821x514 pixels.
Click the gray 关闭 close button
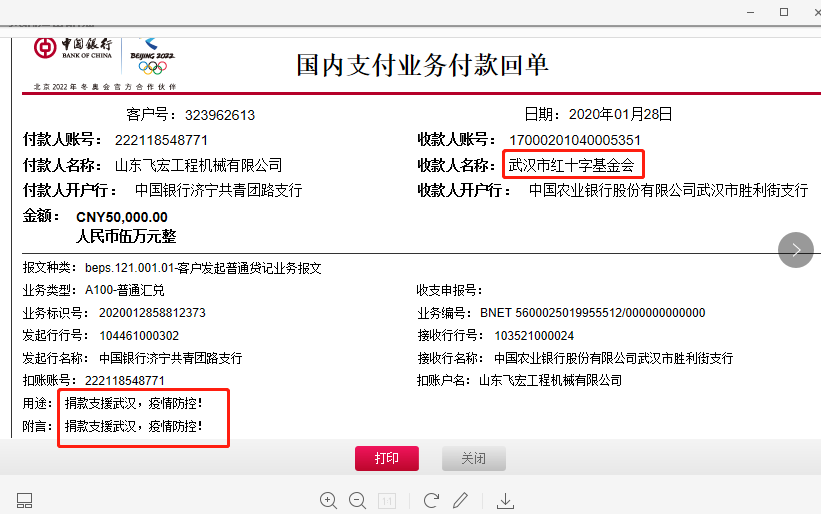pos(474,459)
